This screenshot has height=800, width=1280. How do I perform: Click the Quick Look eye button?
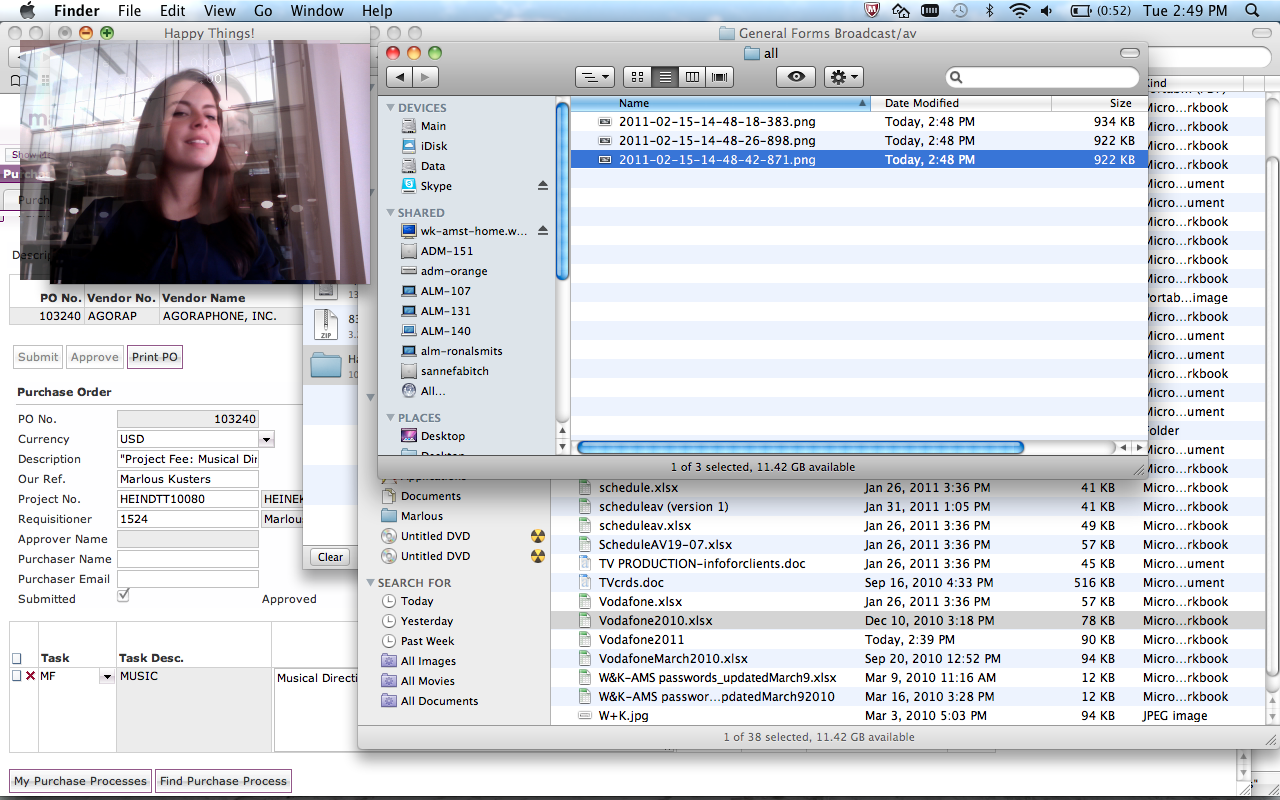796,77
